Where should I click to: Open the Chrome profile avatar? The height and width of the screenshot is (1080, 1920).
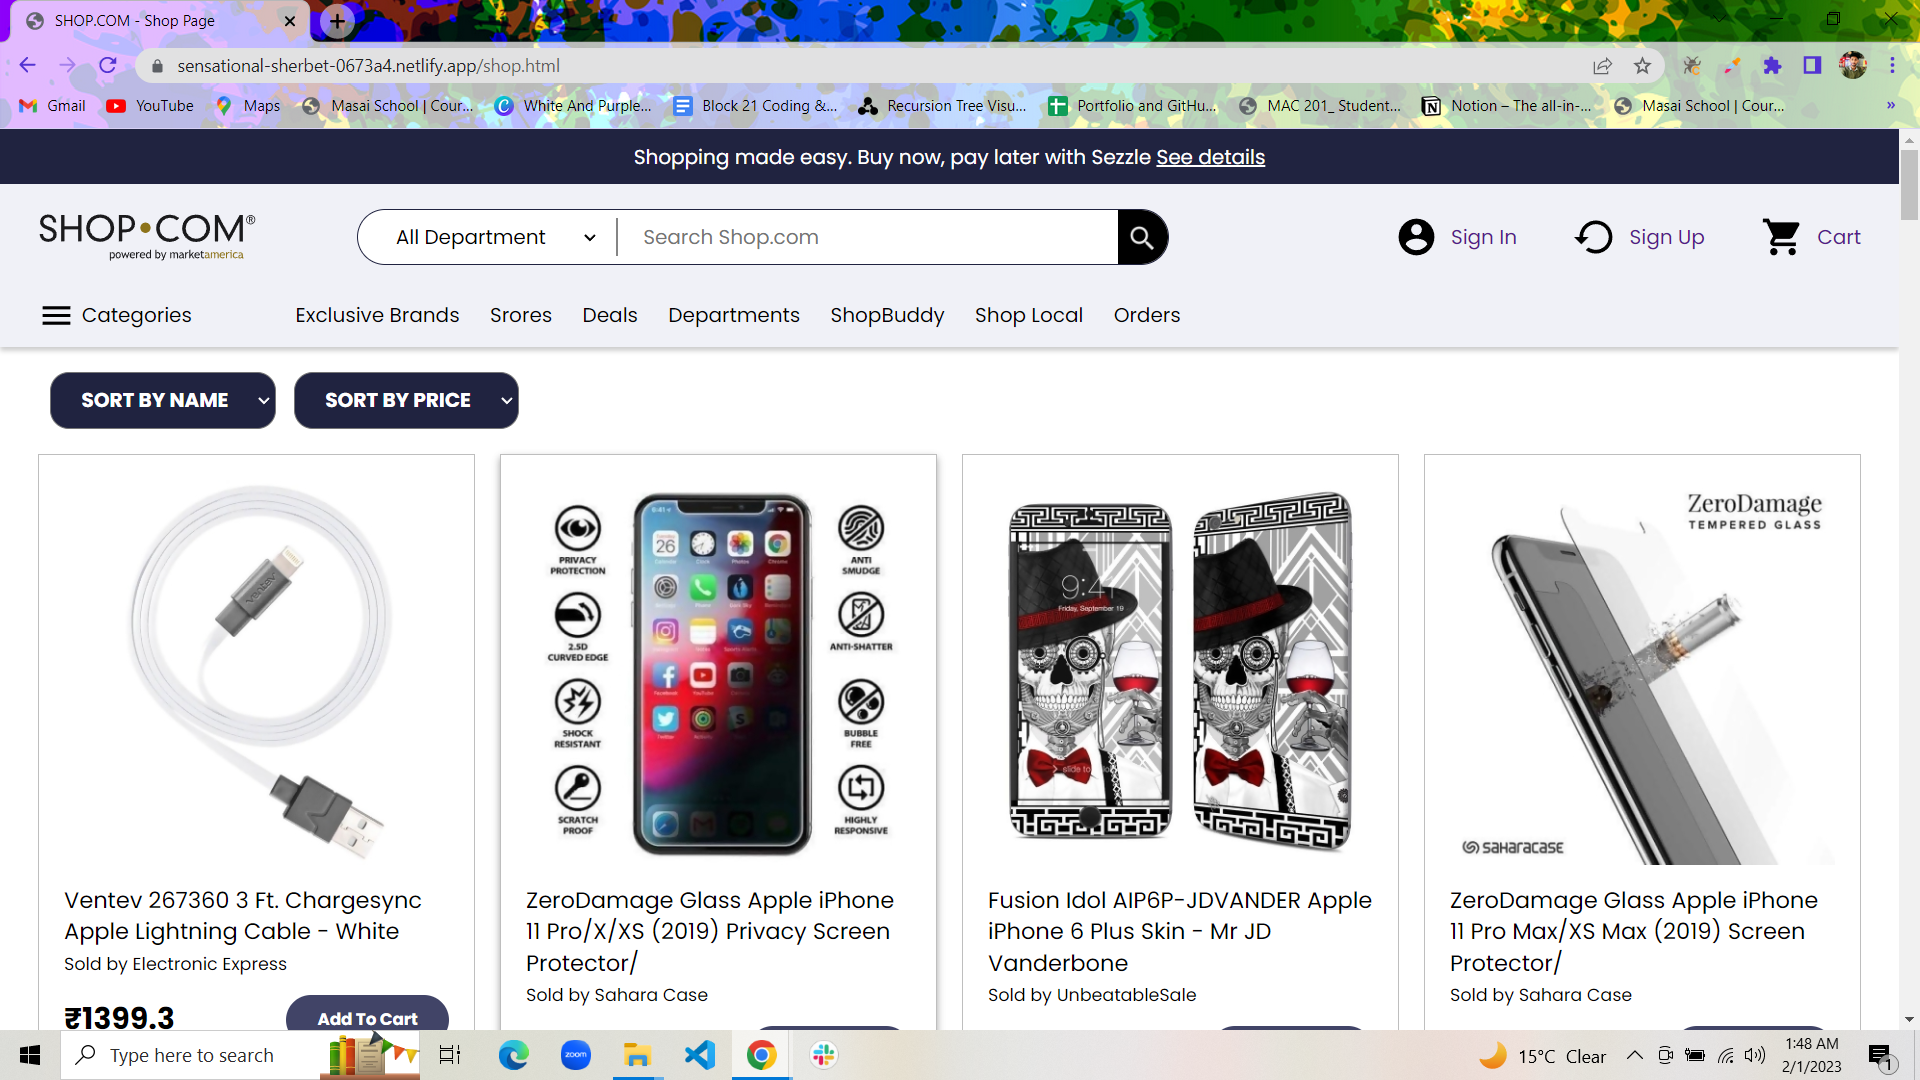click(1853, 65)
